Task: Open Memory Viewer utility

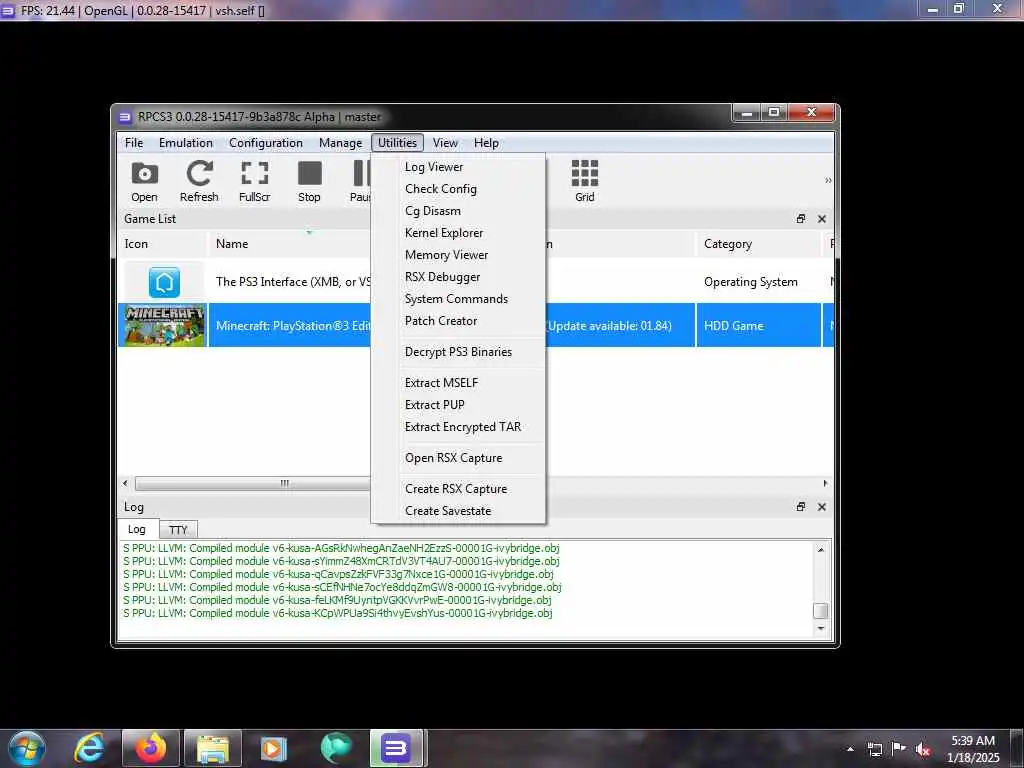Action: tap(458, 255)
